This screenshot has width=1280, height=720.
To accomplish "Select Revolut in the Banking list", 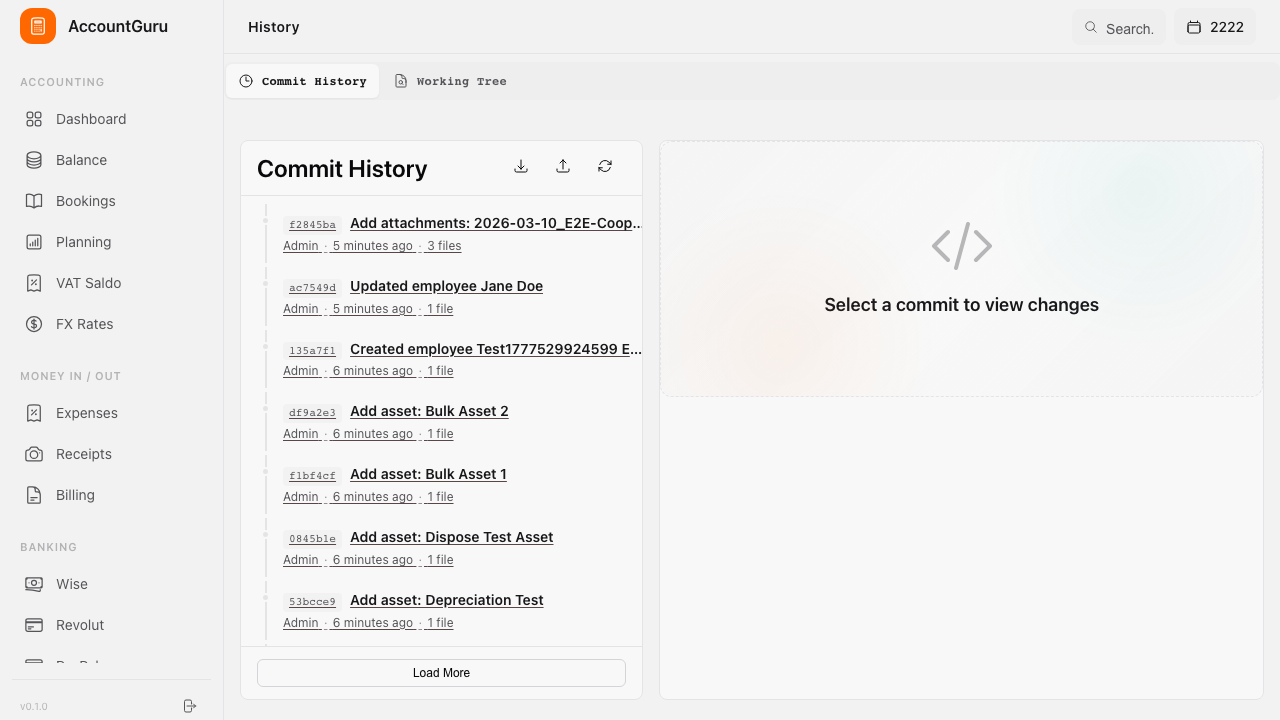I will click(111, 625).
